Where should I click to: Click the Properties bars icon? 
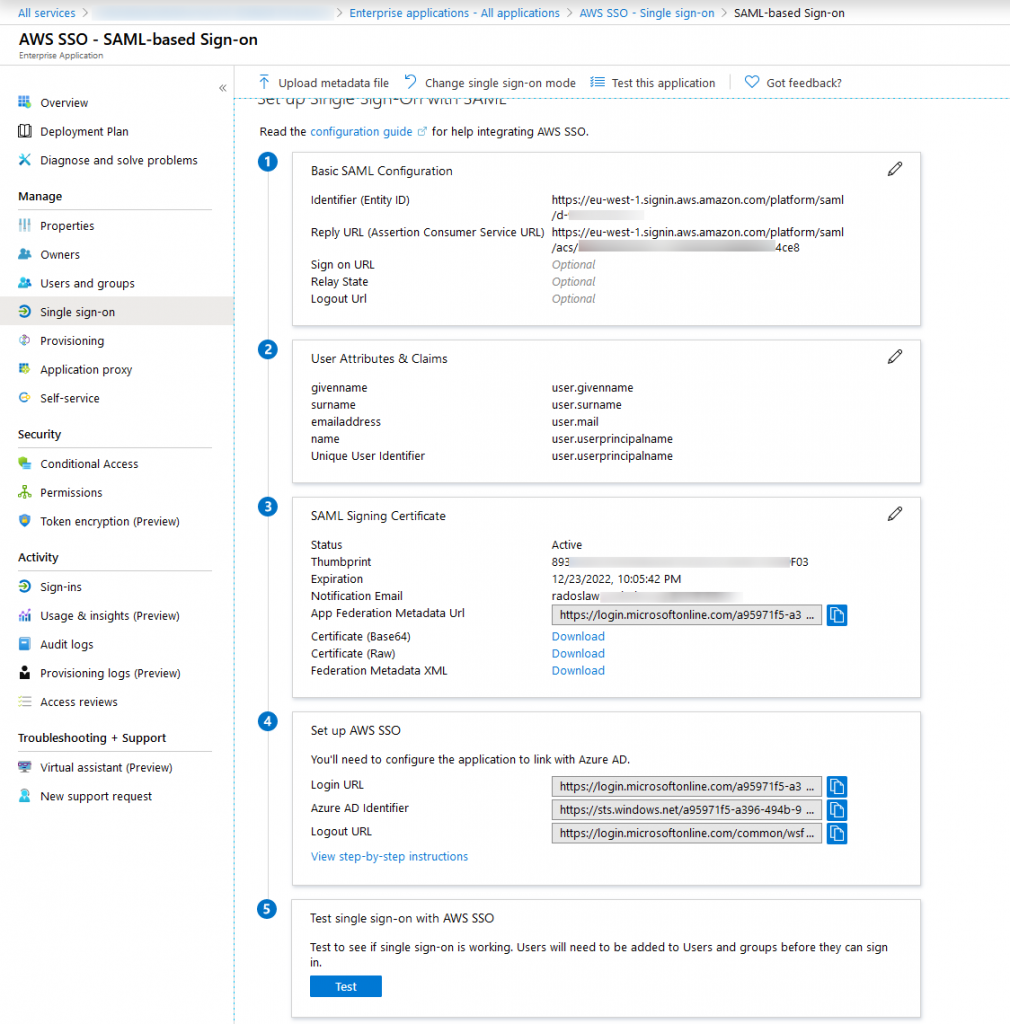click(25, 225)
